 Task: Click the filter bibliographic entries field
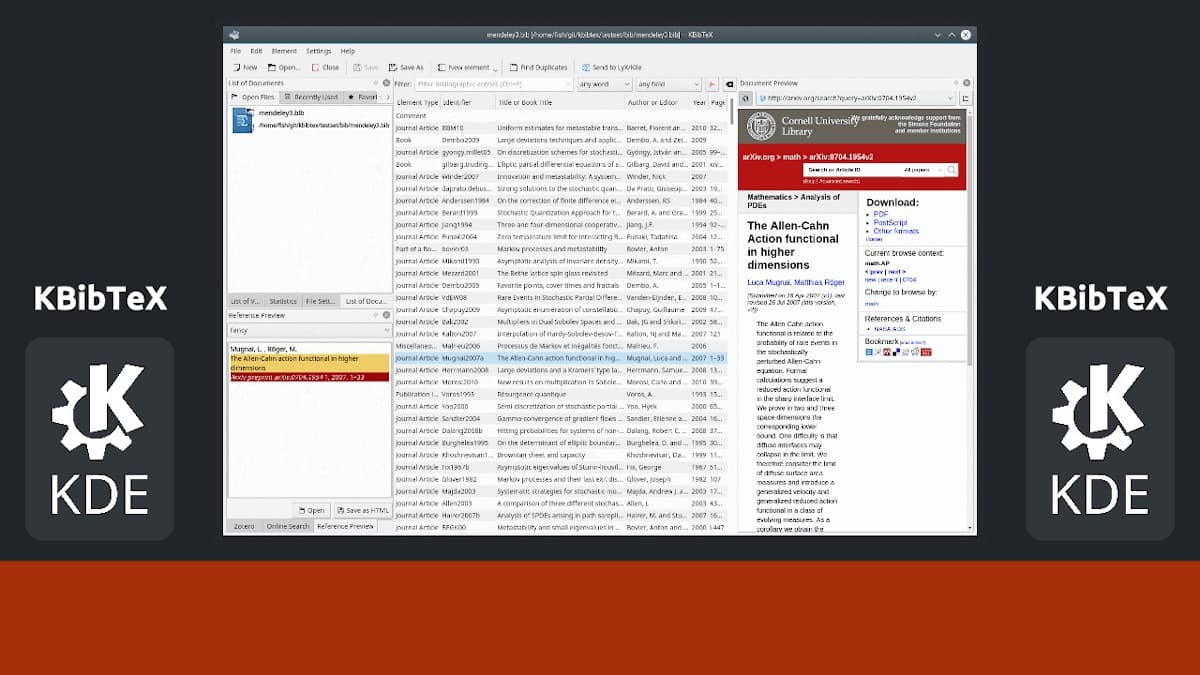pyautogui.click(x=493, y=84)
